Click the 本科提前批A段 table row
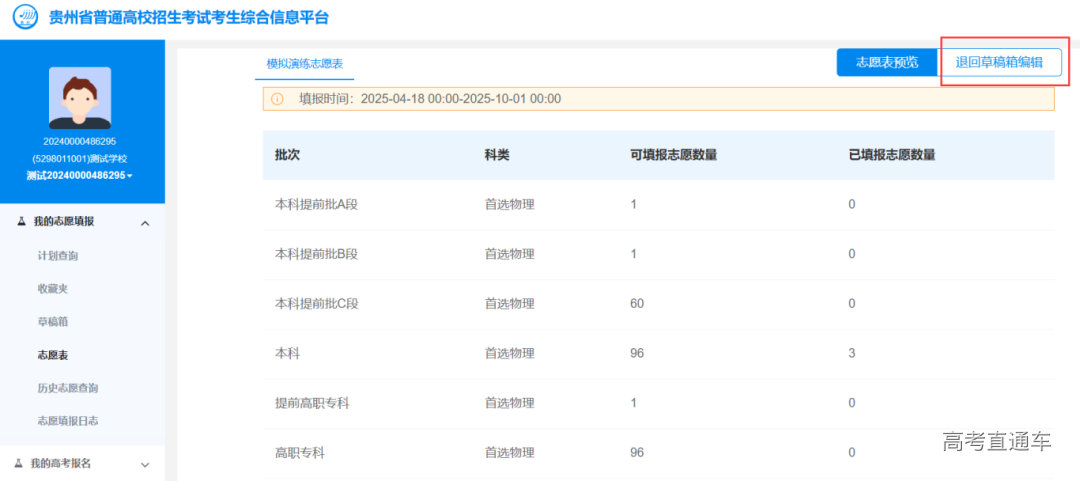1080x481 pixels. [x=658, y=204]
